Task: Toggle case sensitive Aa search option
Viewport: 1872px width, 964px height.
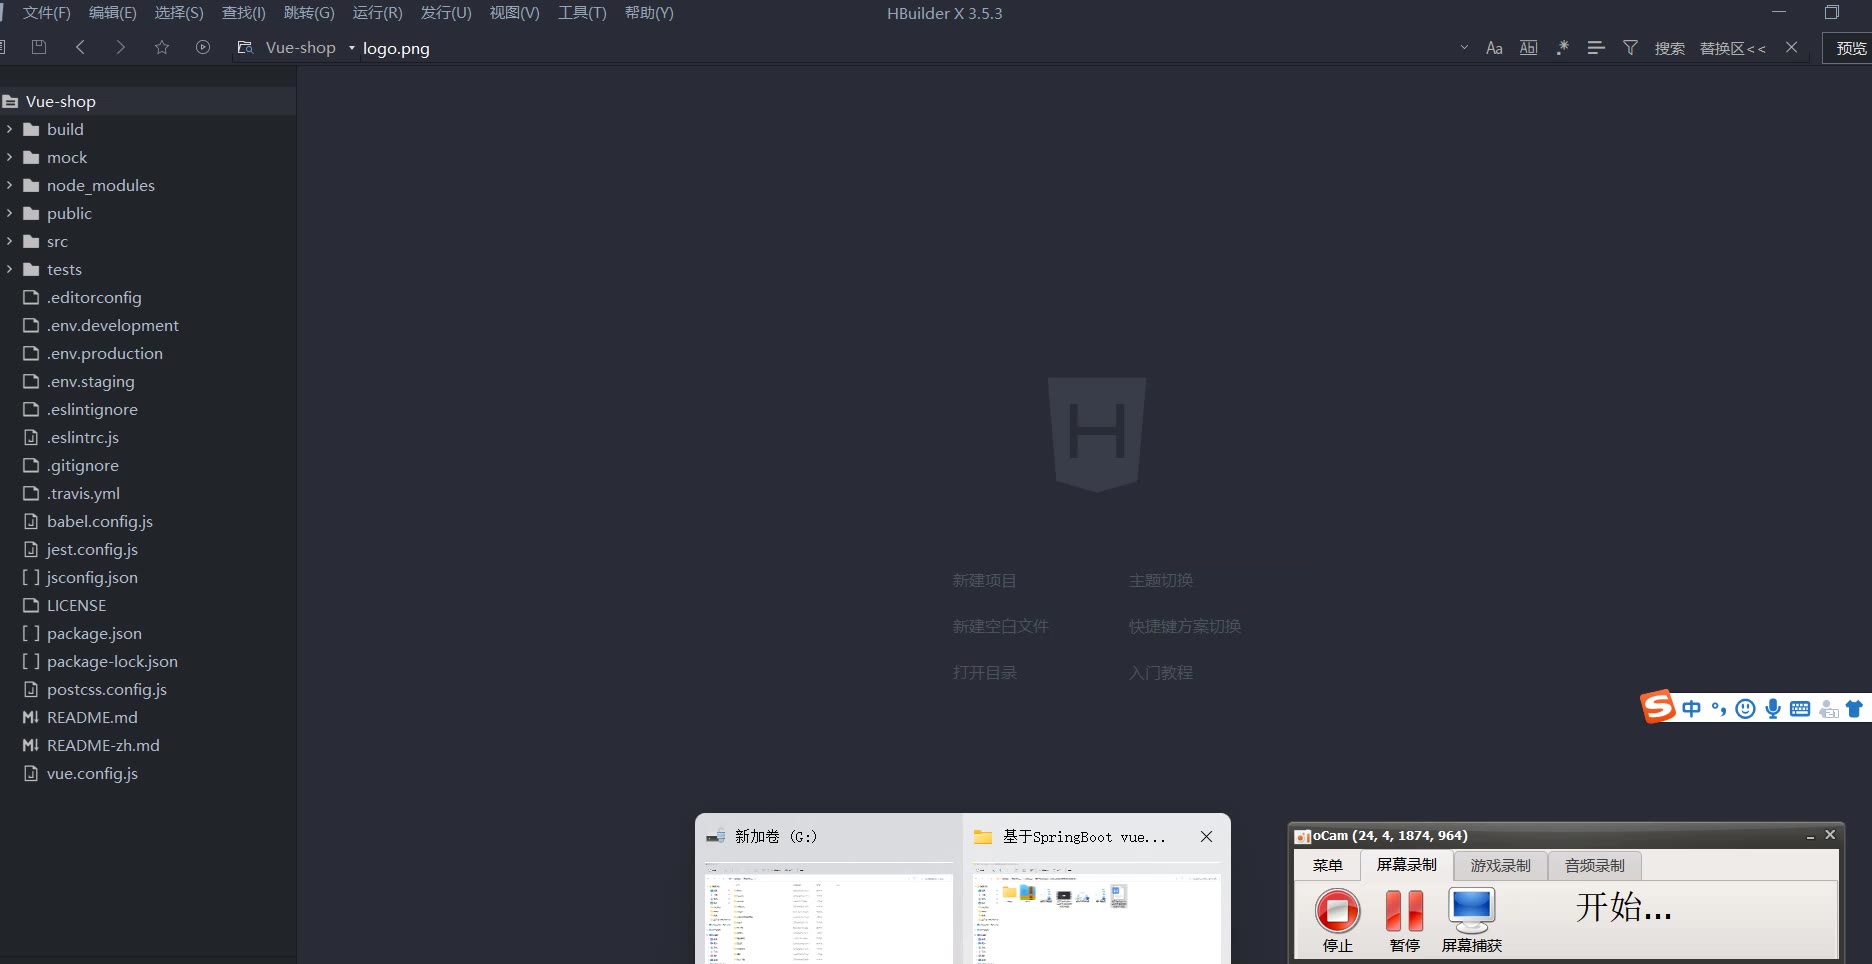Action: click(x=1494, y=48)
